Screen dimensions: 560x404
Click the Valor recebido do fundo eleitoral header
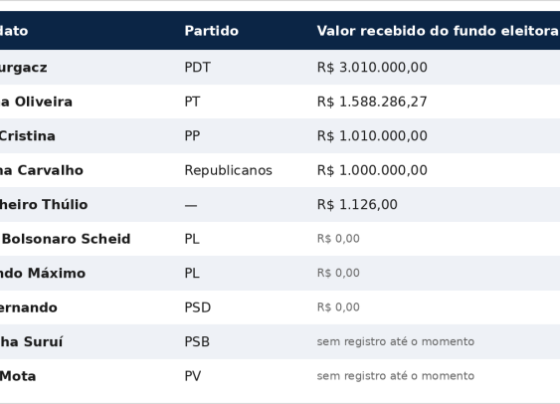(438, 31)
